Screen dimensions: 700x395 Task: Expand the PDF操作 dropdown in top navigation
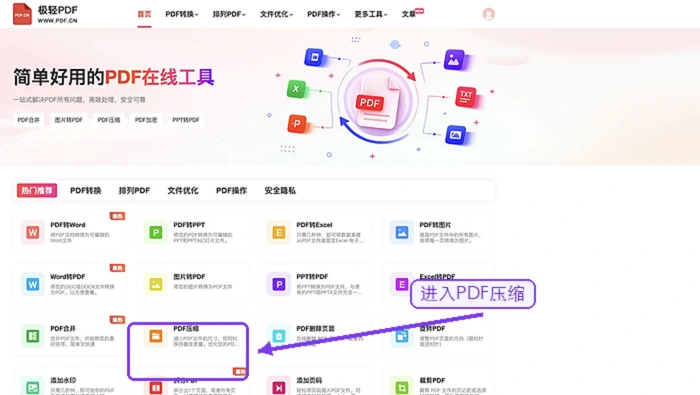tap(323, 14)
